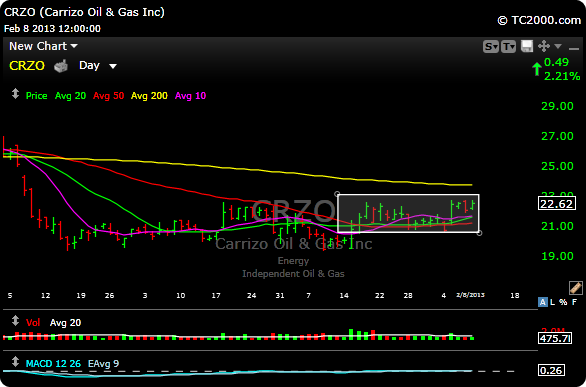
Task: Click the 27.00 price axis label
Action: 557,136
